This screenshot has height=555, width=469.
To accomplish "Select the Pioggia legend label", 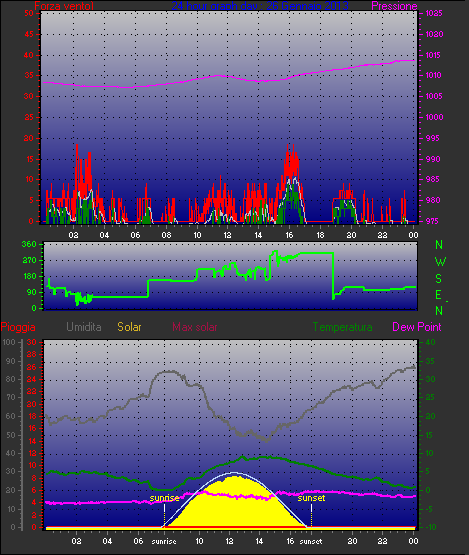I will pos(18,327).
